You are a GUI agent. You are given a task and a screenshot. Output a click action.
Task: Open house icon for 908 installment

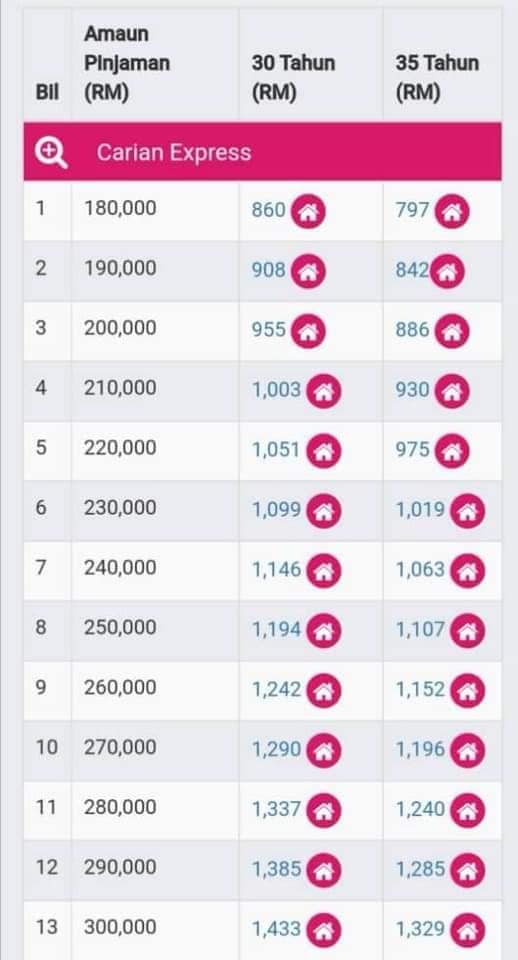pos(308,271)
